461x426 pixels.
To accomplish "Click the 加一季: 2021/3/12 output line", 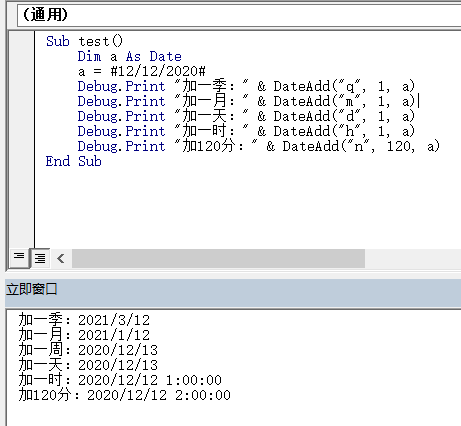I will pos(84,320).
